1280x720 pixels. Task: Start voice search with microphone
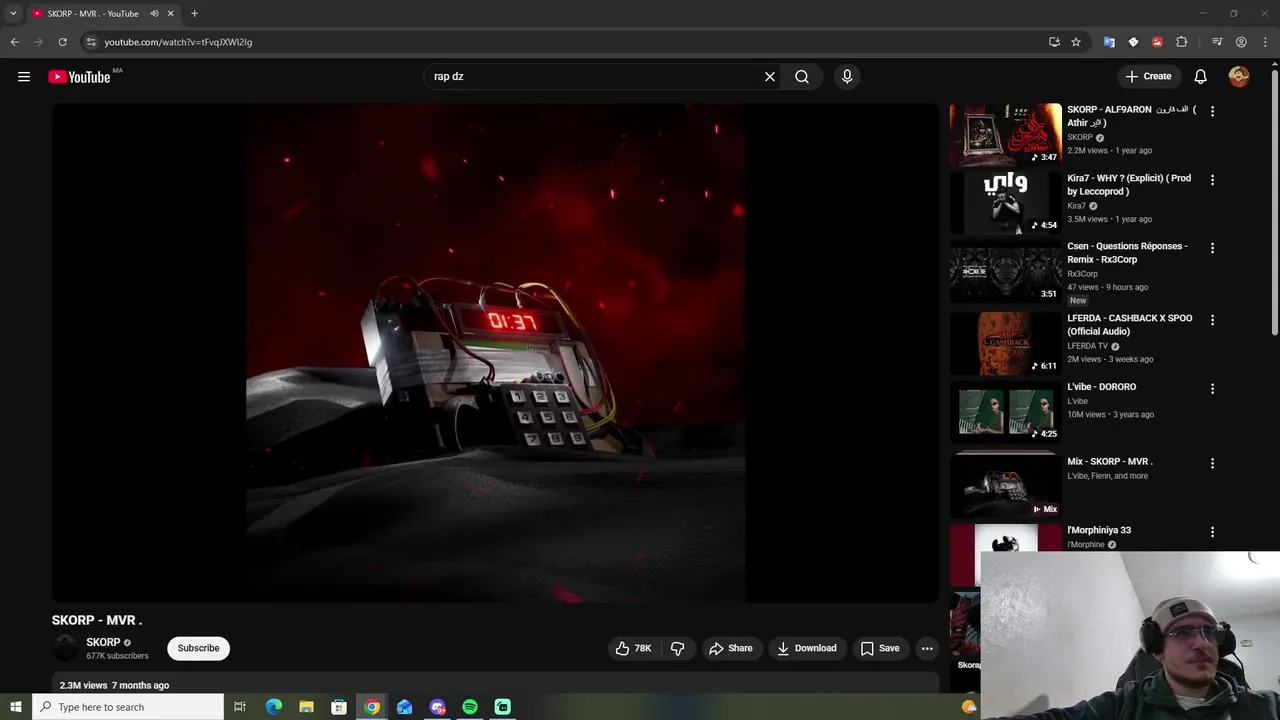point(847,76)
